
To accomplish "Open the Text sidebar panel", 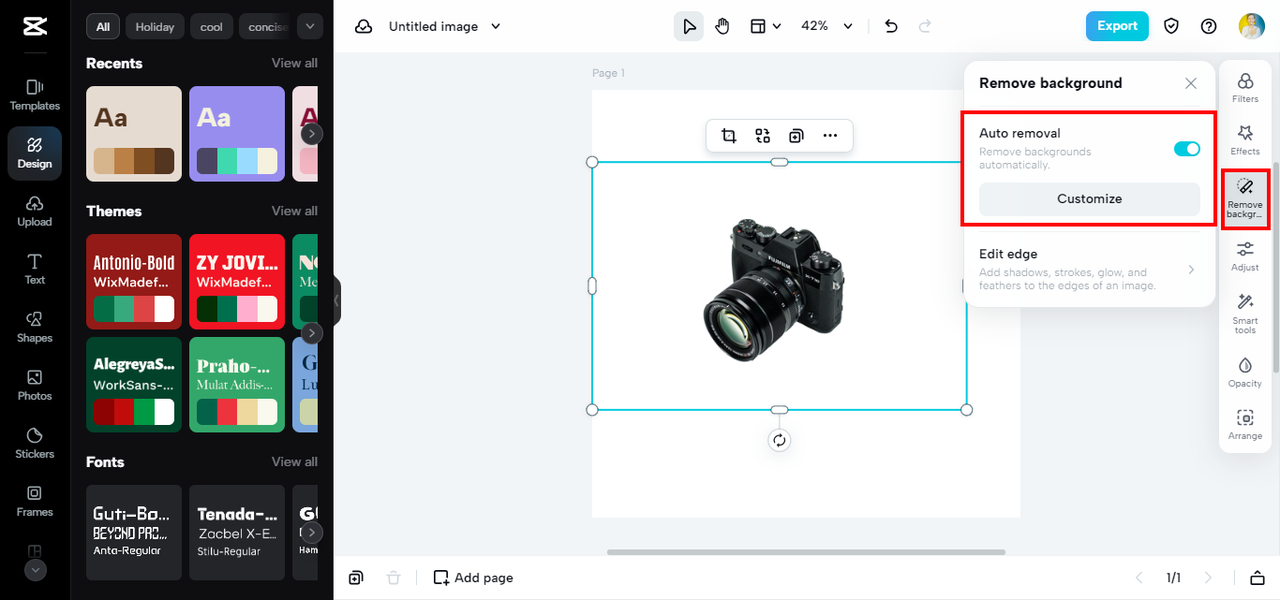I will tap(35, 269).
